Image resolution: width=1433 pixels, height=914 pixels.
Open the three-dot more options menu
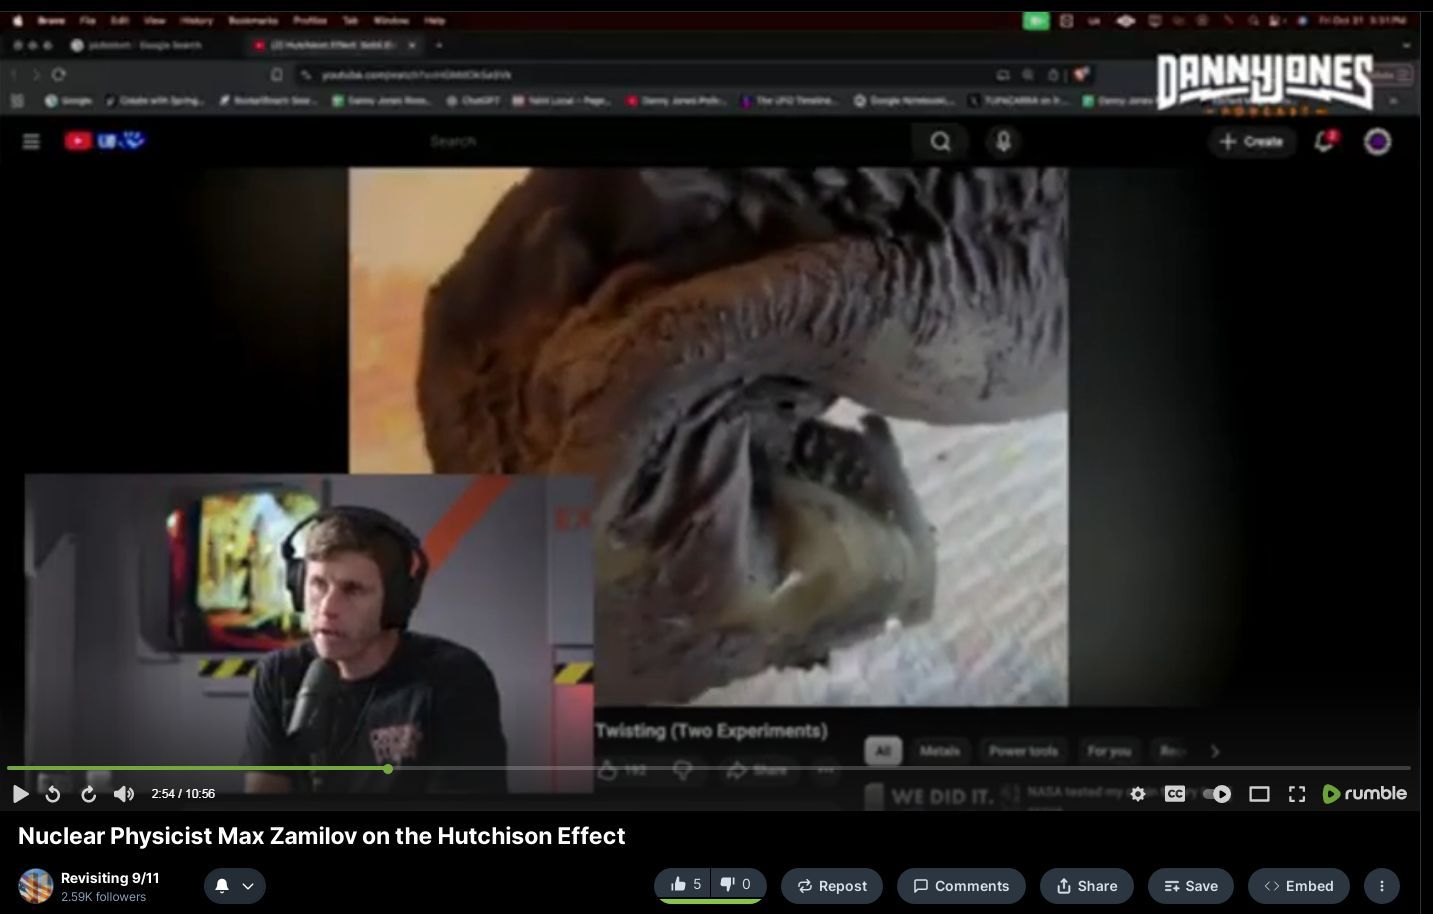(x=1381, y=886)
